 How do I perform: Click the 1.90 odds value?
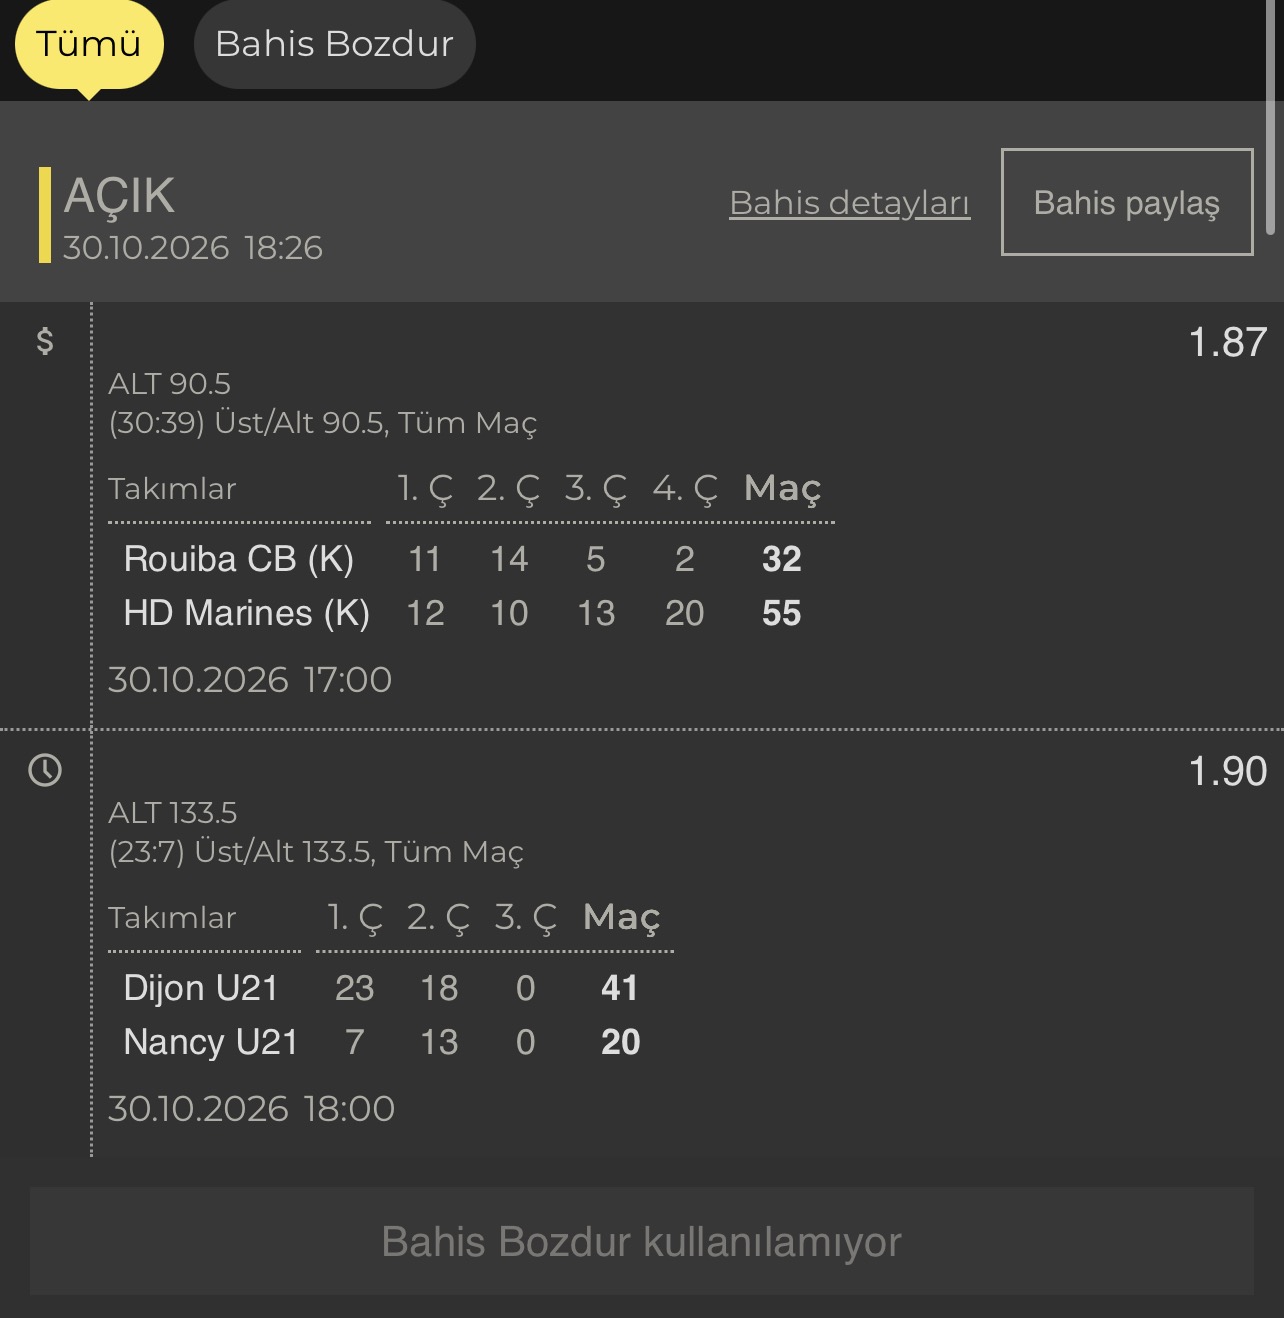click(1227, 771)
